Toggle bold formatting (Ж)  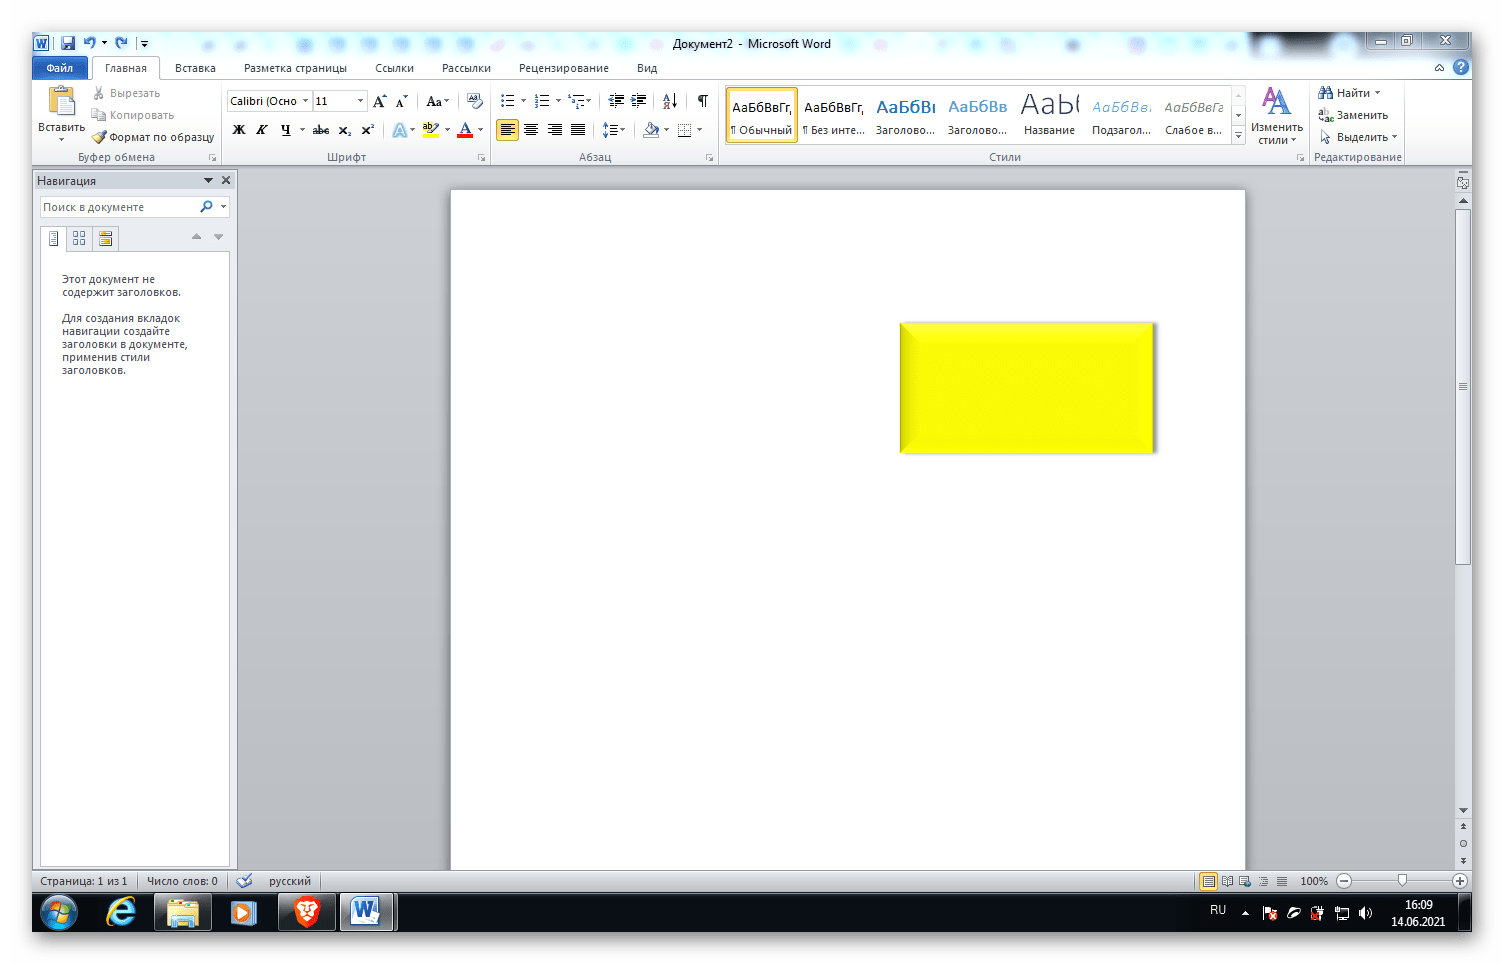click(x=239, y=130)
